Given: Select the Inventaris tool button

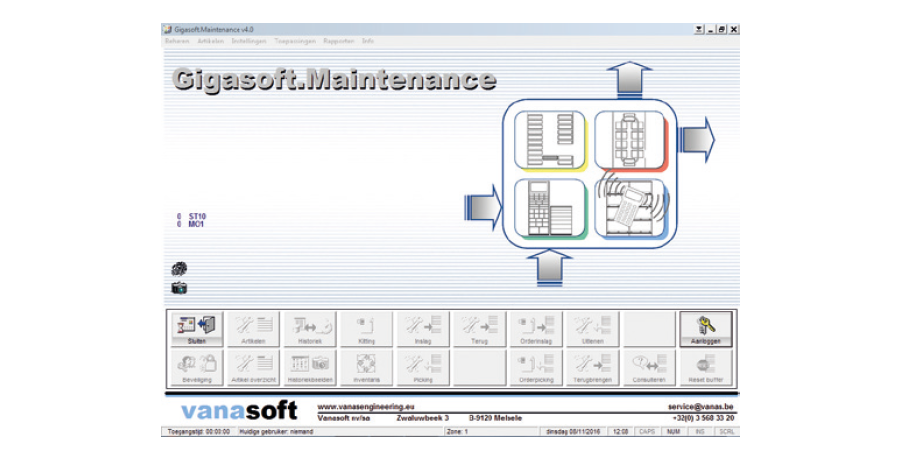Looking at the screenshot, I should 366,368.
